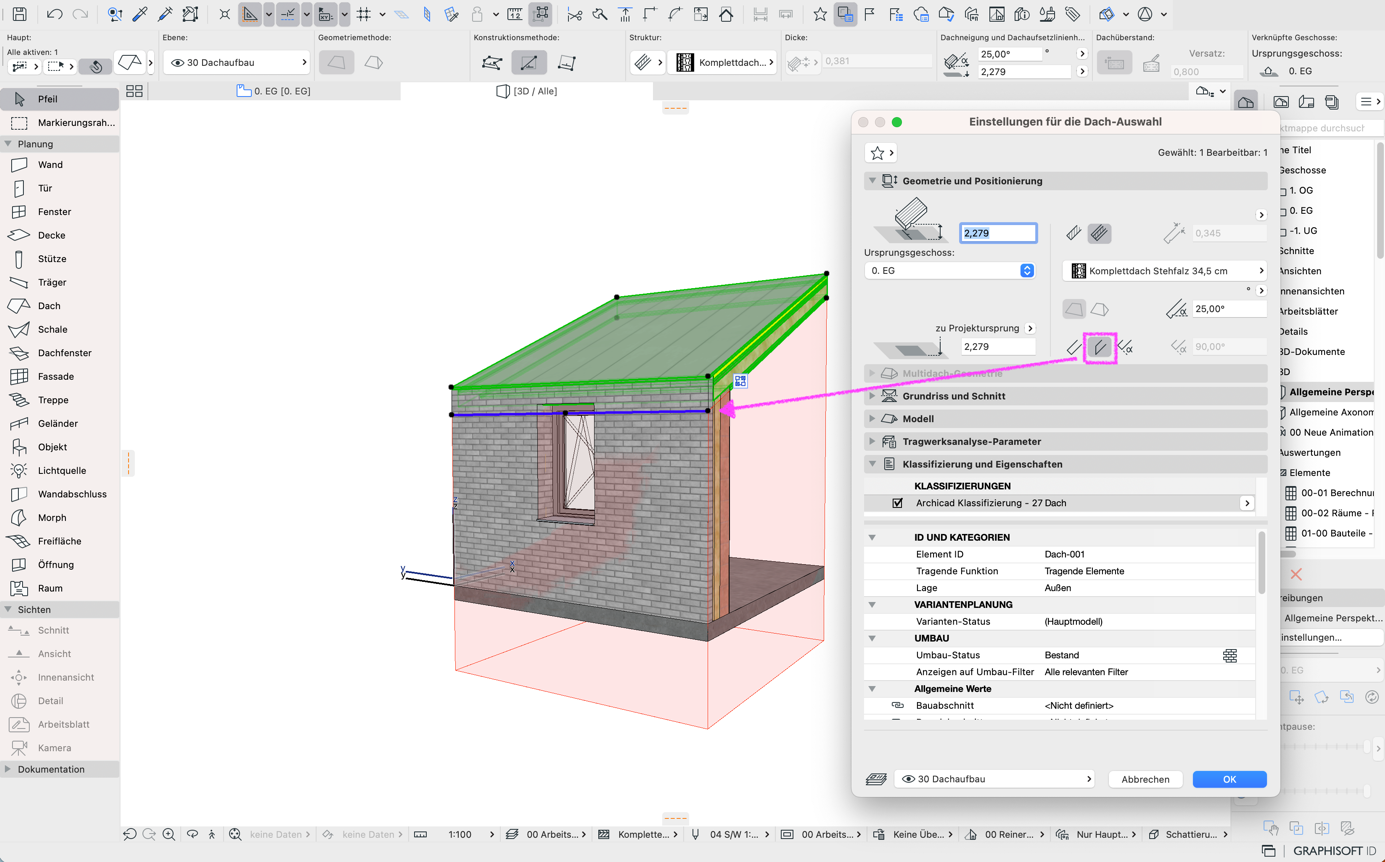
Task: Click the Undo arrow in toolbar
Action: click(x=54, y=14)
